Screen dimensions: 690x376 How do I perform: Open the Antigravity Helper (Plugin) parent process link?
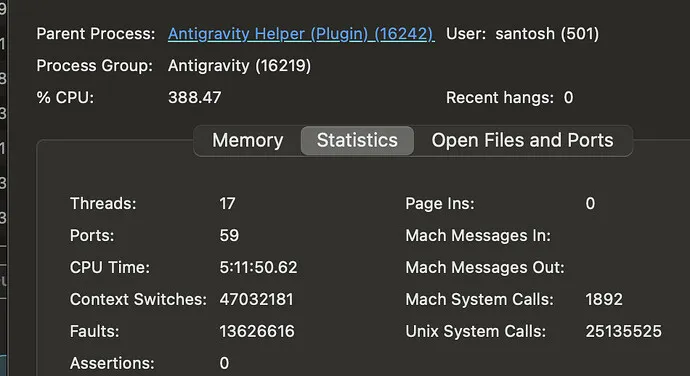(301, 34)
